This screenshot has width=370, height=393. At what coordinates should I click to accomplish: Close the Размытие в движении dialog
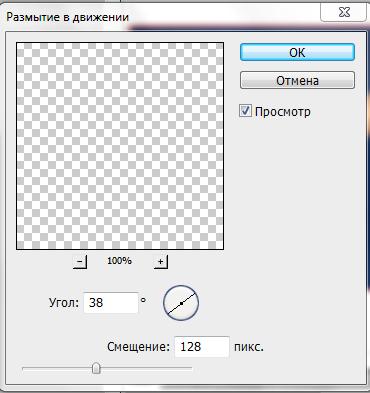click(x=344, y=13)
